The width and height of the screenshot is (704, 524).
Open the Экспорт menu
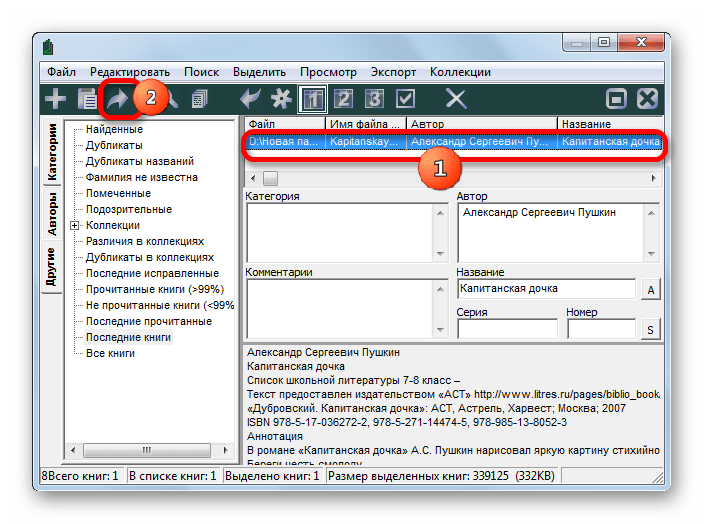point(393,72)
